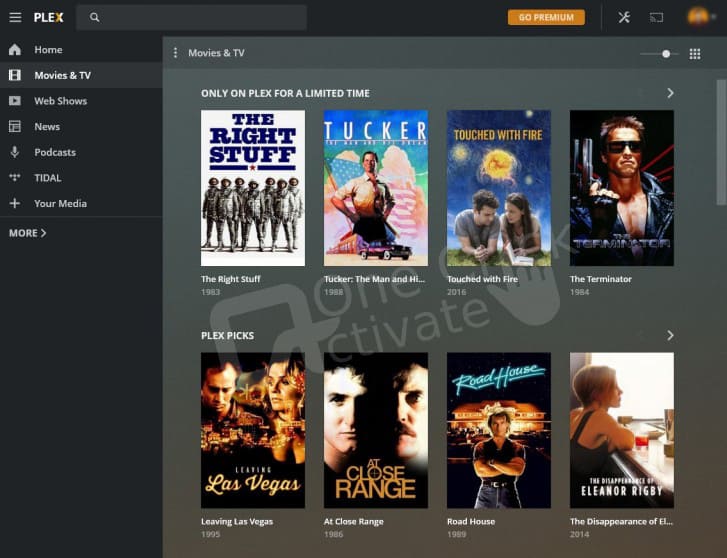Click The Disappearance of El... title text
727x558 pixels.
621,521
